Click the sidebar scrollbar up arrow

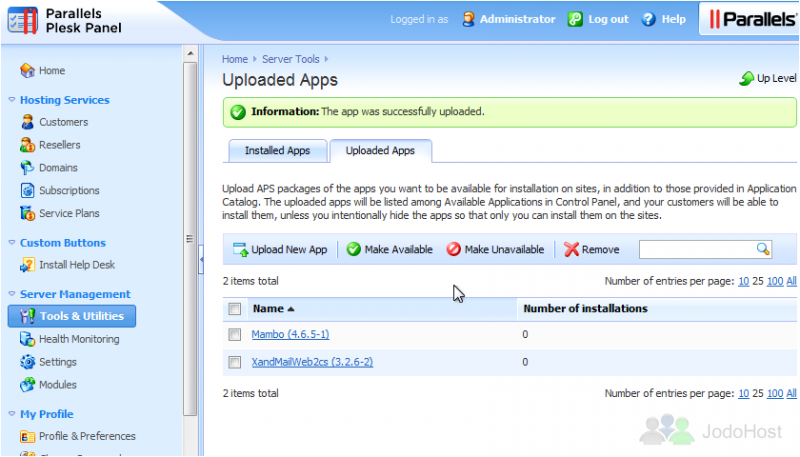pyautogui.click(x=190, y=53)
